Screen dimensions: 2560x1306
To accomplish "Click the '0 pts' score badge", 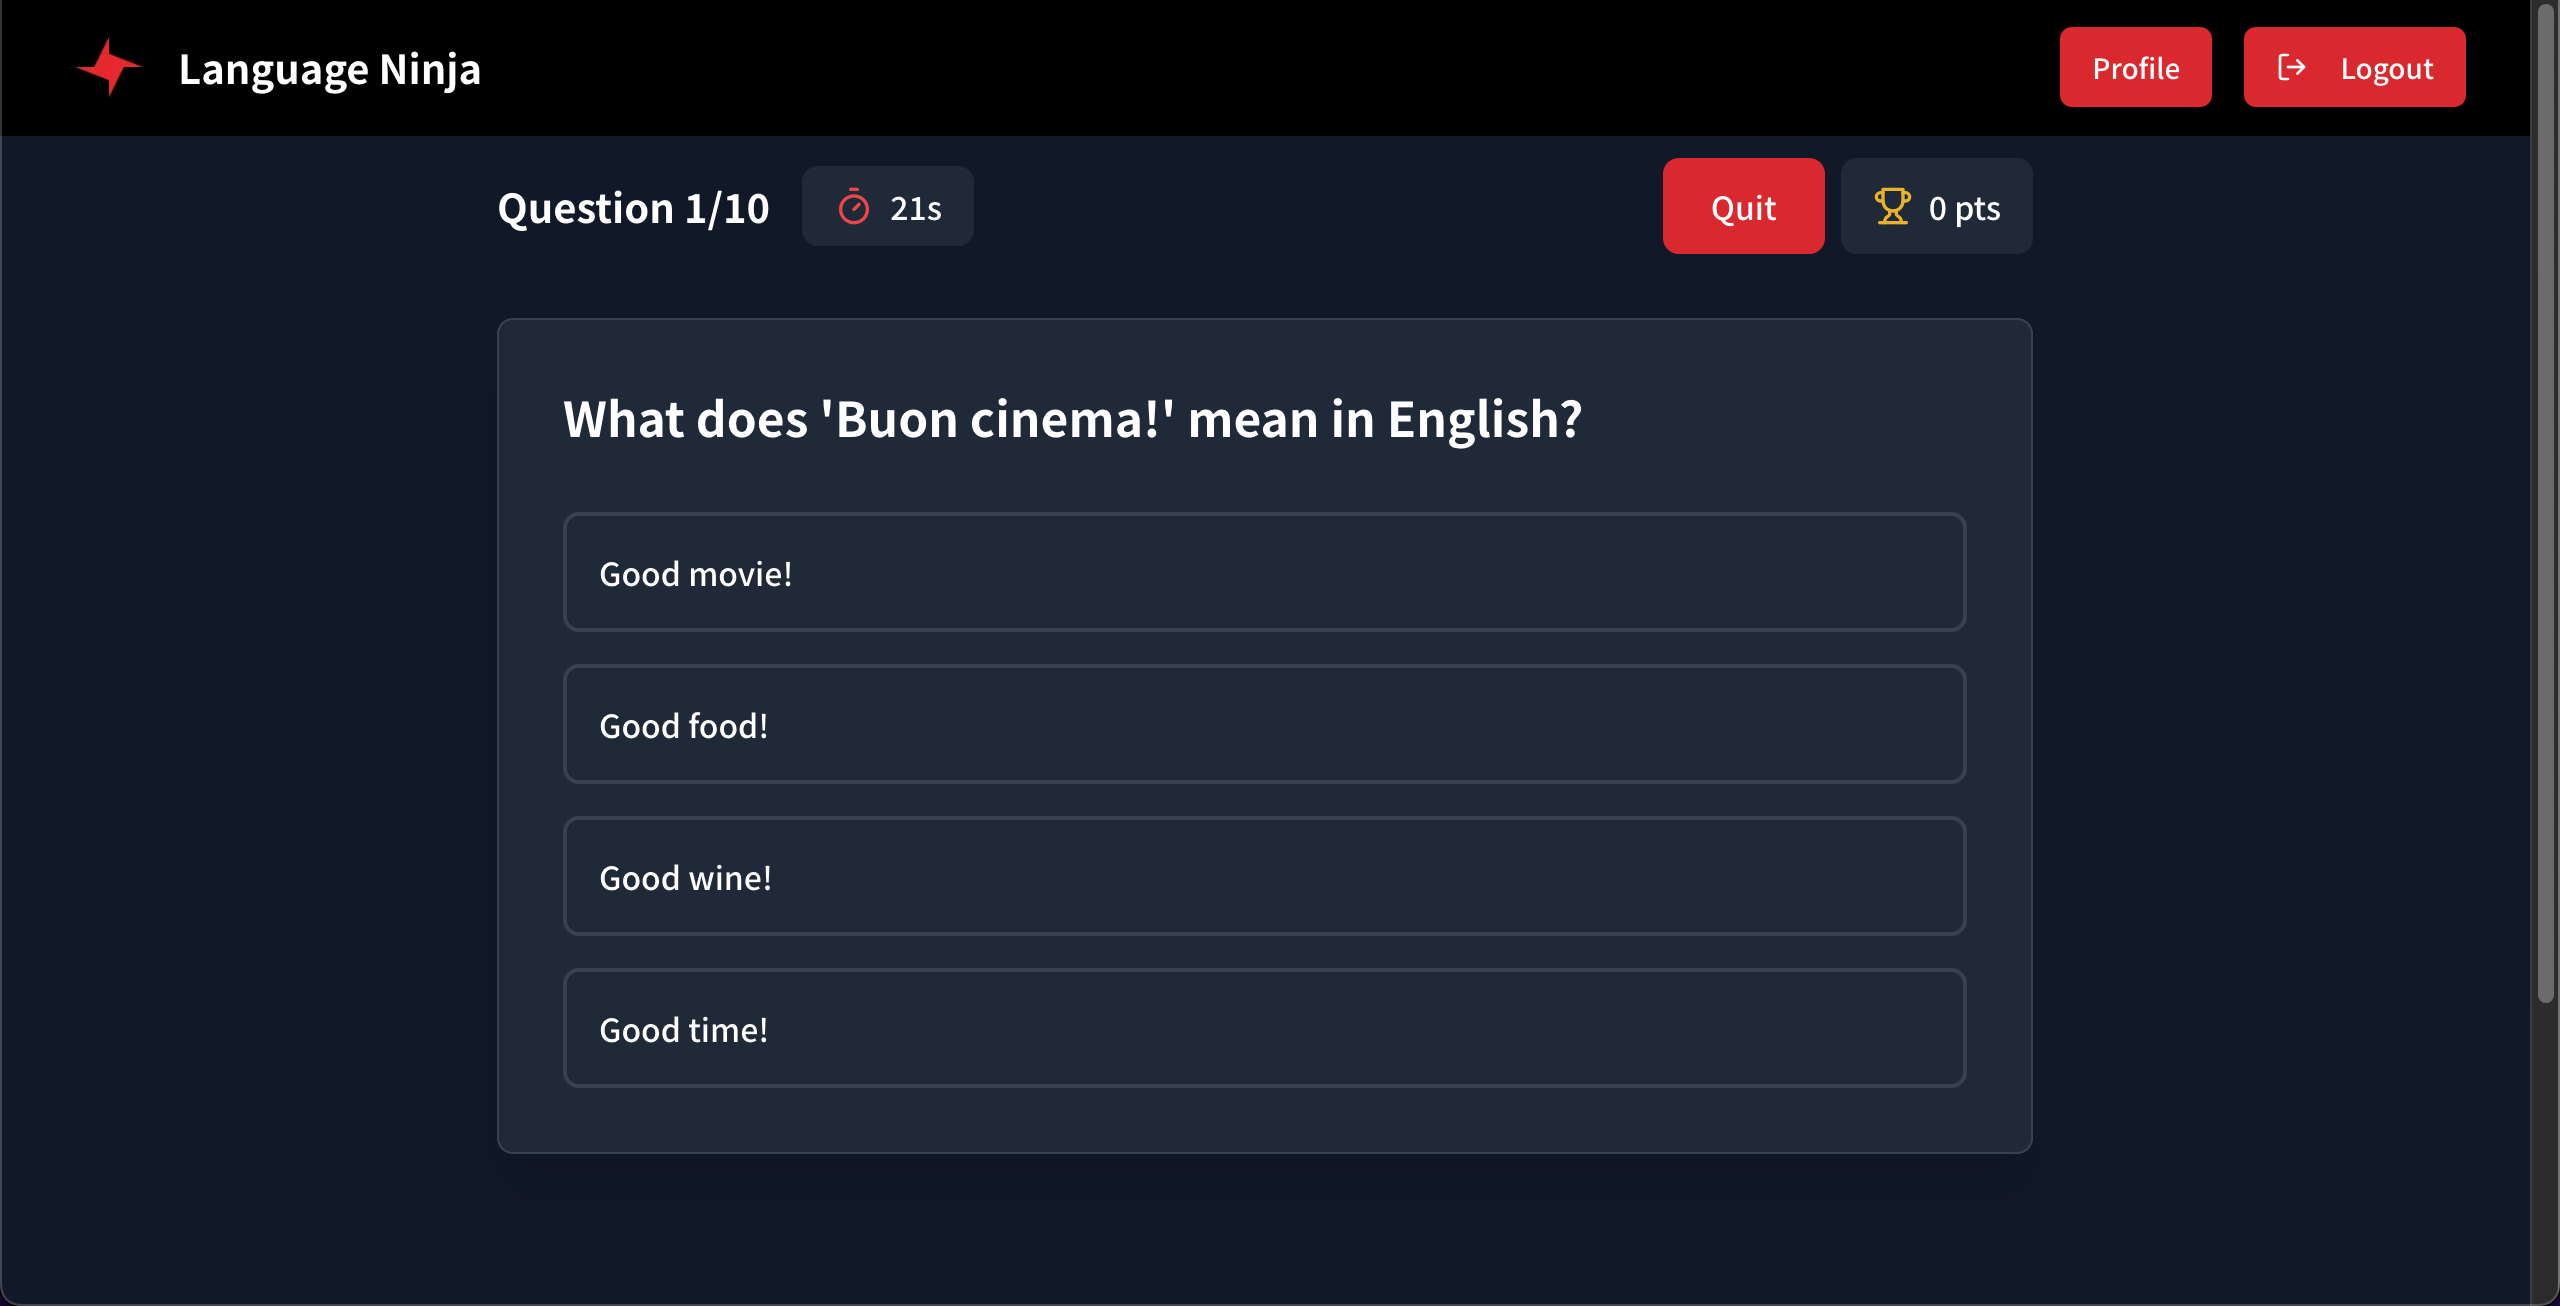I will point(1935,206).
